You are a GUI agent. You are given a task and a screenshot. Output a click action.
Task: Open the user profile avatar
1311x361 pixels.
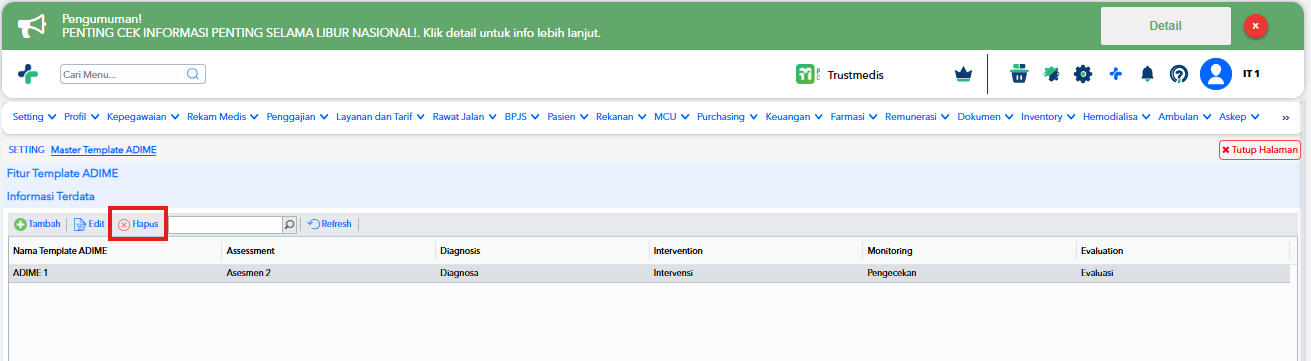[1216, 74]
